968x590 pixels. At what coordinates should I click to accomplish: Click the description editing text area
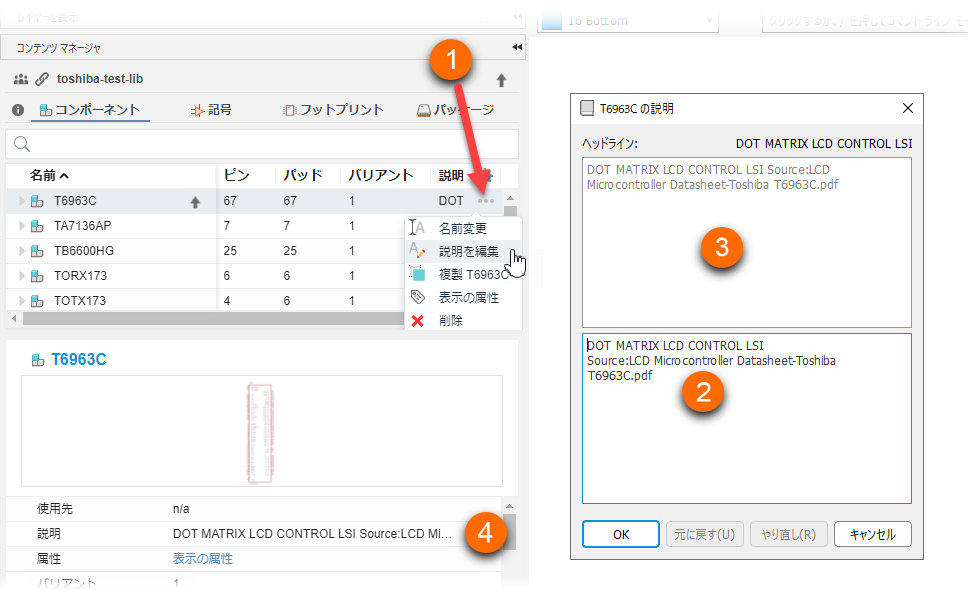[x=746, y=418]
